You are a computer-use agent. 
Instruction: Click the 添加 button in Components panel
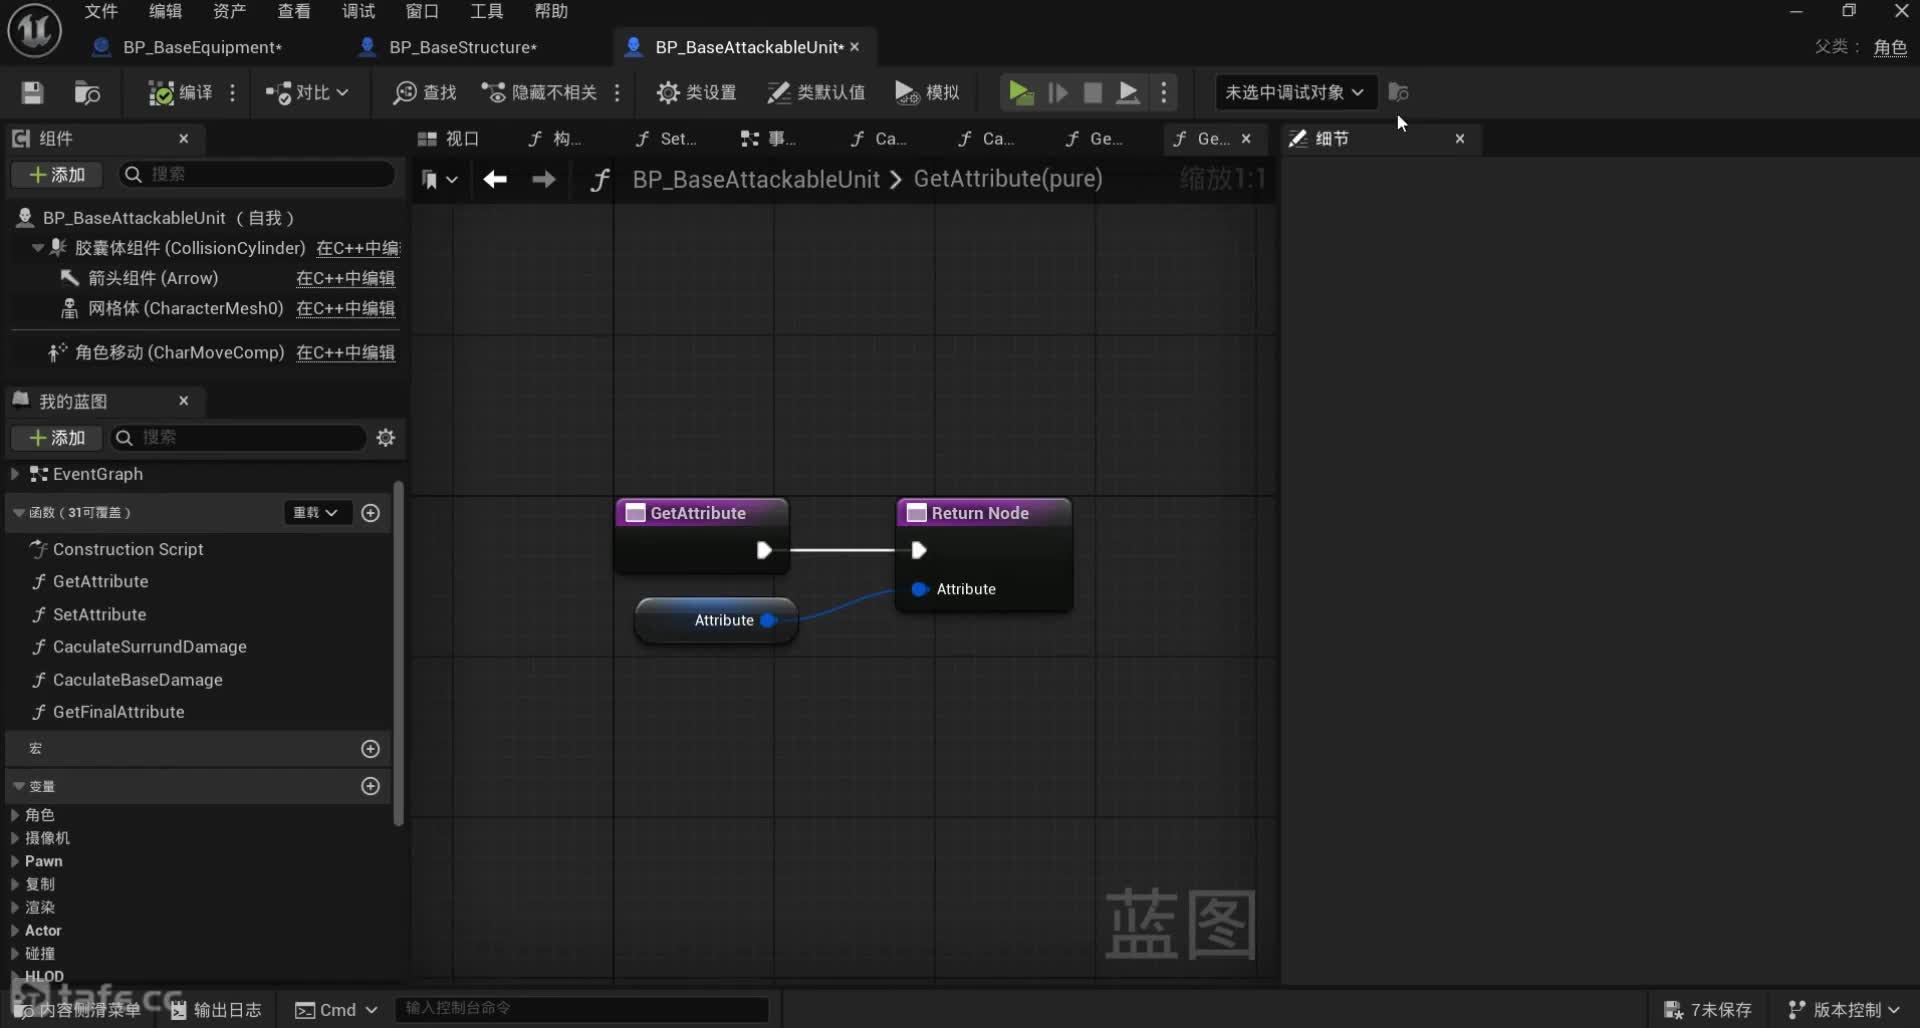(x=57, y=175)
